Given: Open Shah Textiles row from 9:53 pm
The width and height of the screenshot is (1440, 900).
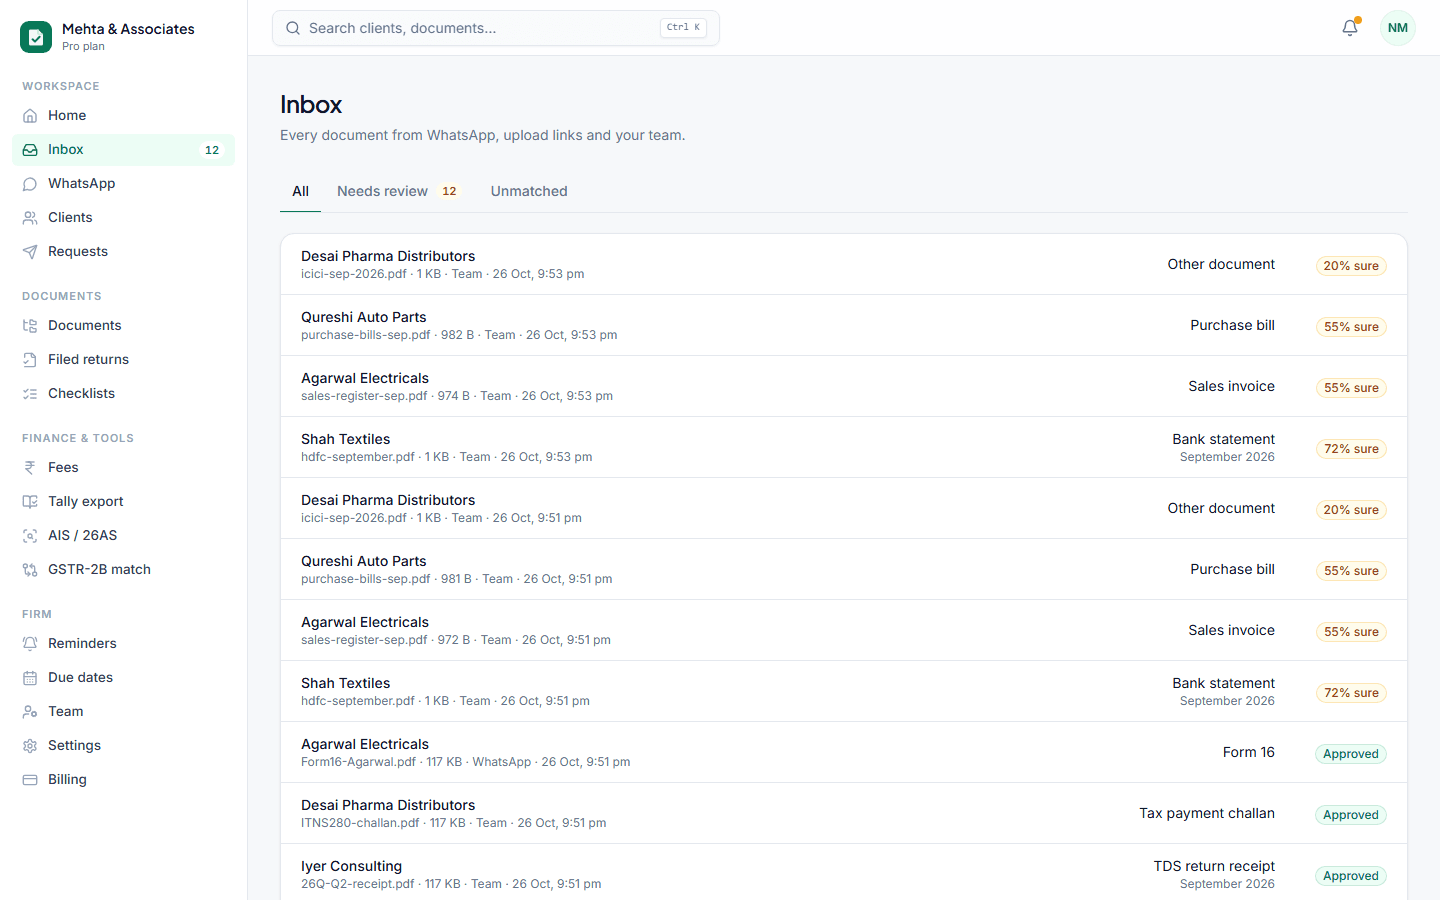Looking at the screenshot, I should 844,447.
